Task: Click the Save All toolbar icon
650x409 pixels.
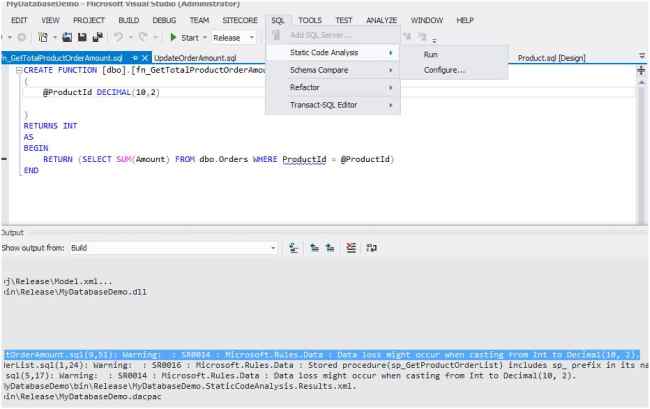Action: point(98,37)
